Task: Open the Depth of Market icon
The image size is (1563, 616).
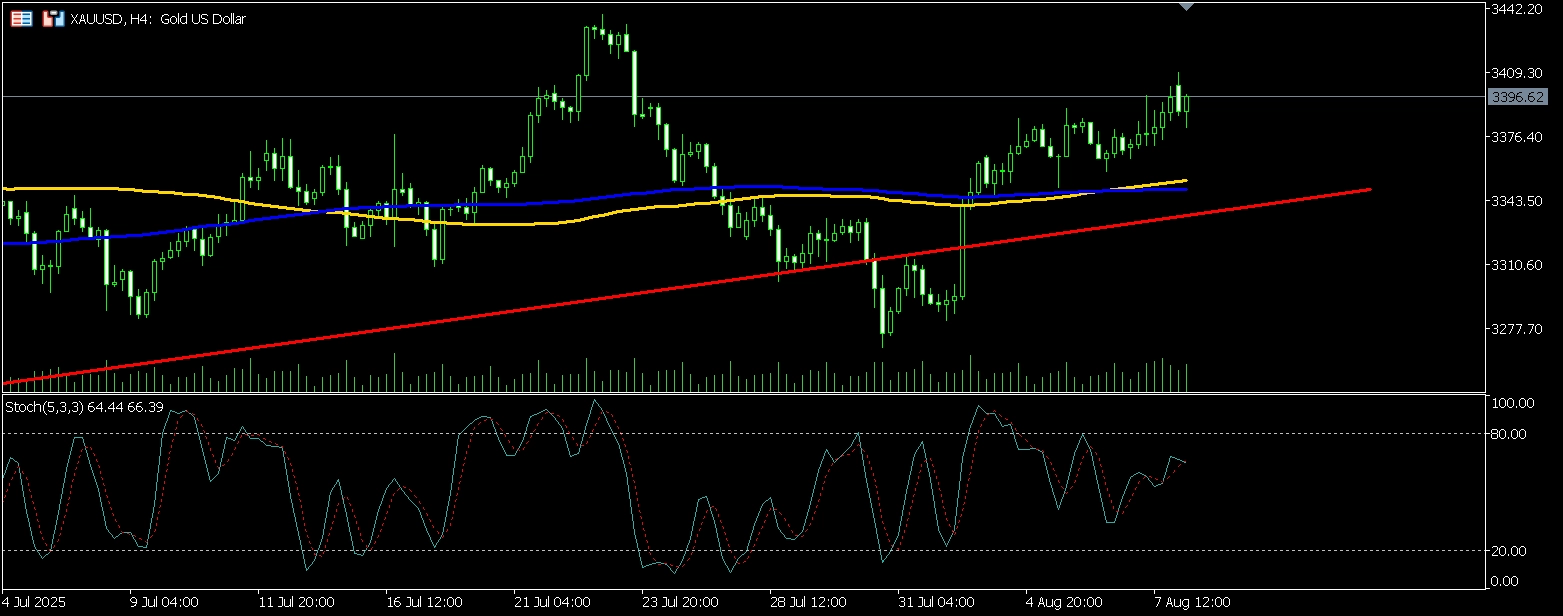Action: click(x=21, y=19)
